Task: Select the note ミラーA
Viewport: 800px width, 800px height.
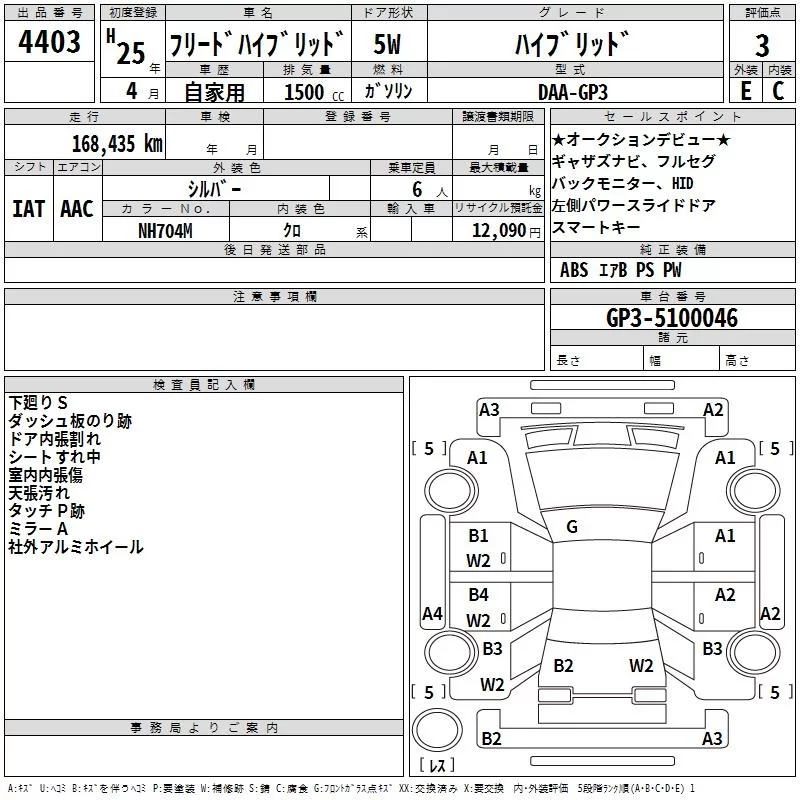Action: click(x=38, y=529)
